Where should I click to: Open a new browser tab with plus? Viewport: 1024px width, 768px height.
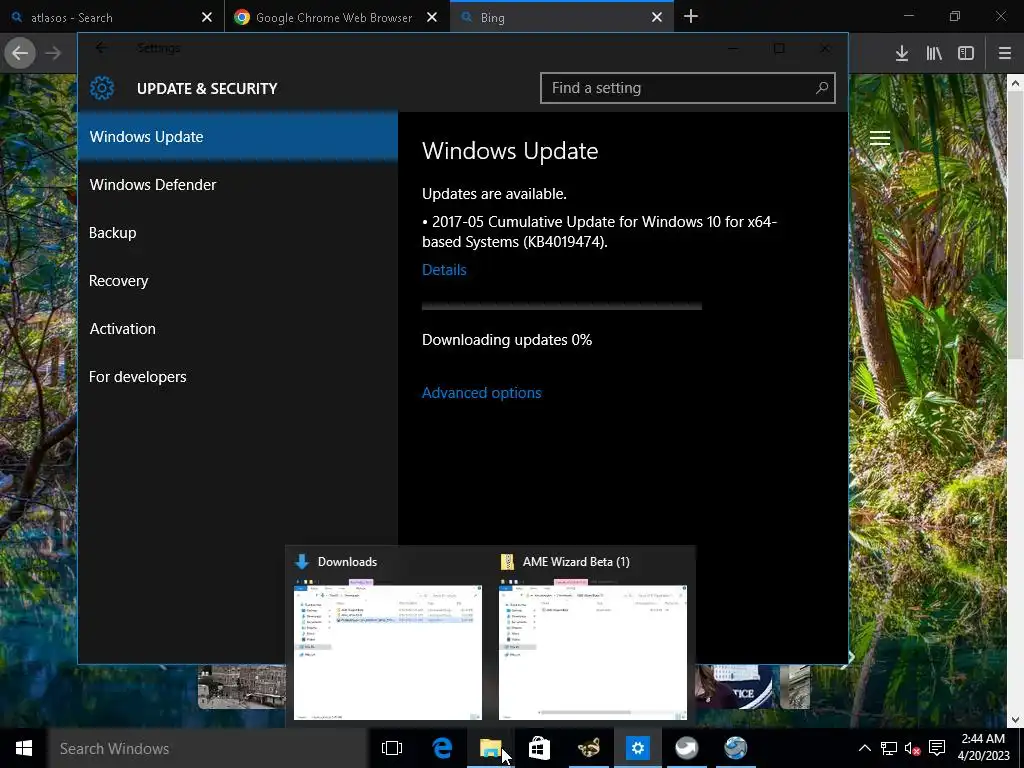coord(690,17)
